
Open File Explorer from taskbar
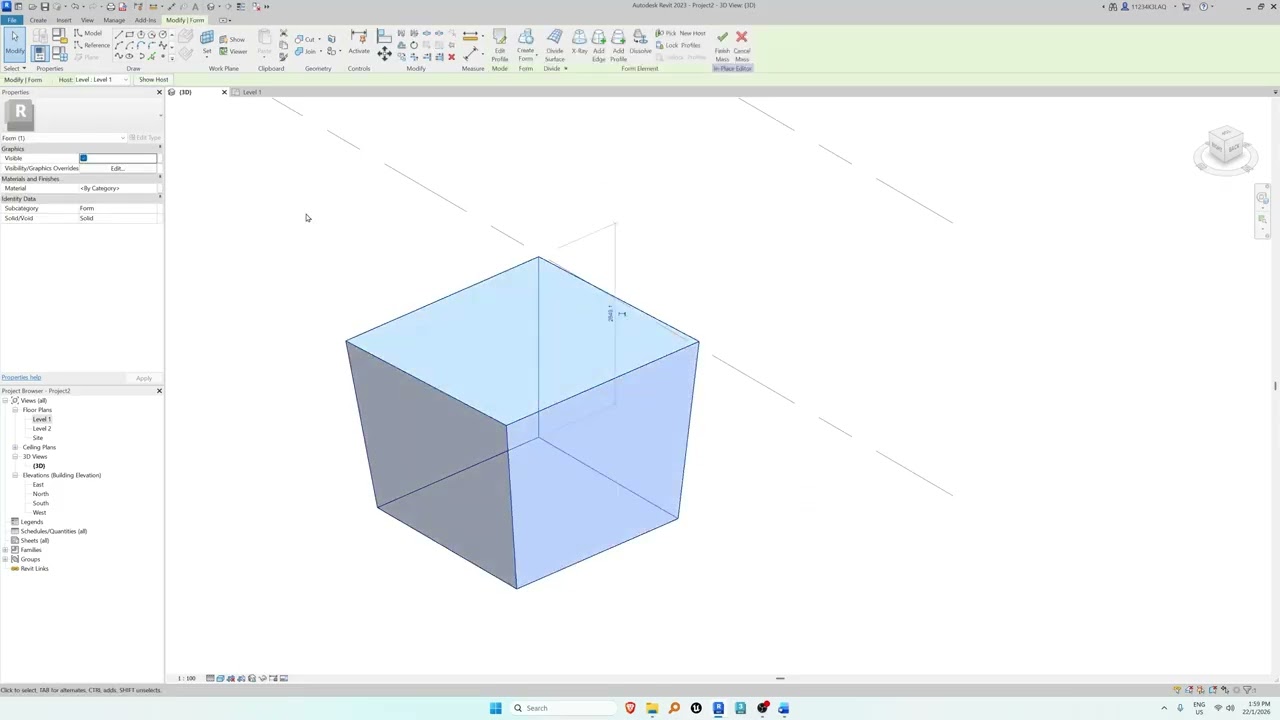[x=652, y=708]
